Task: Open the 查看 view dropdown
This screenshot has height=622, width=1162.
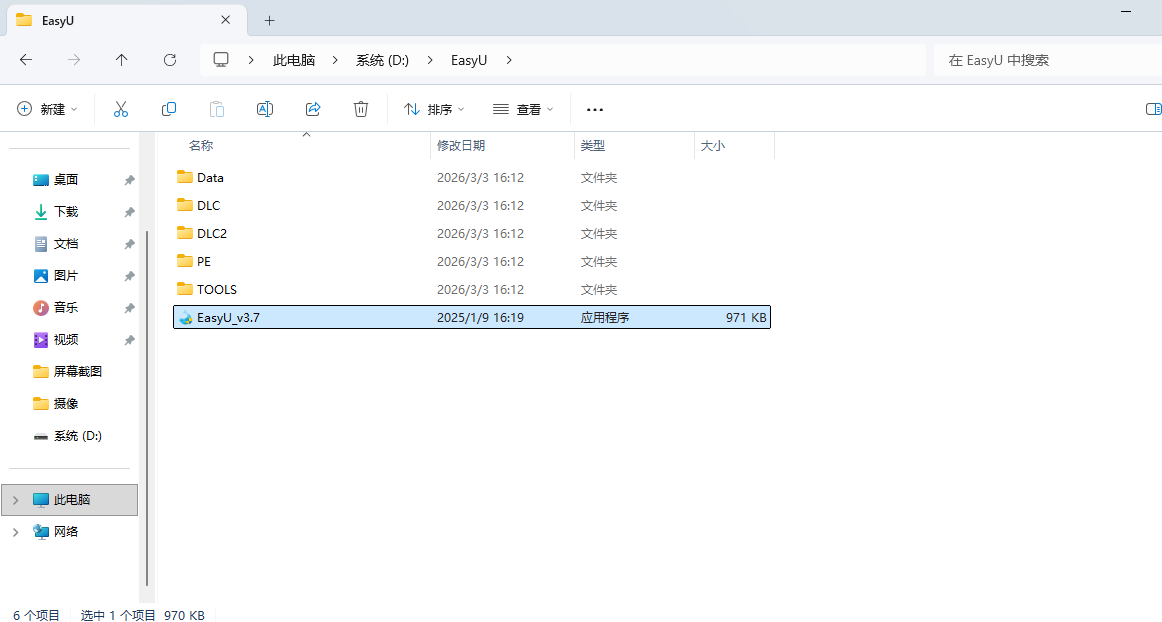Action: [x=523, y=109]
